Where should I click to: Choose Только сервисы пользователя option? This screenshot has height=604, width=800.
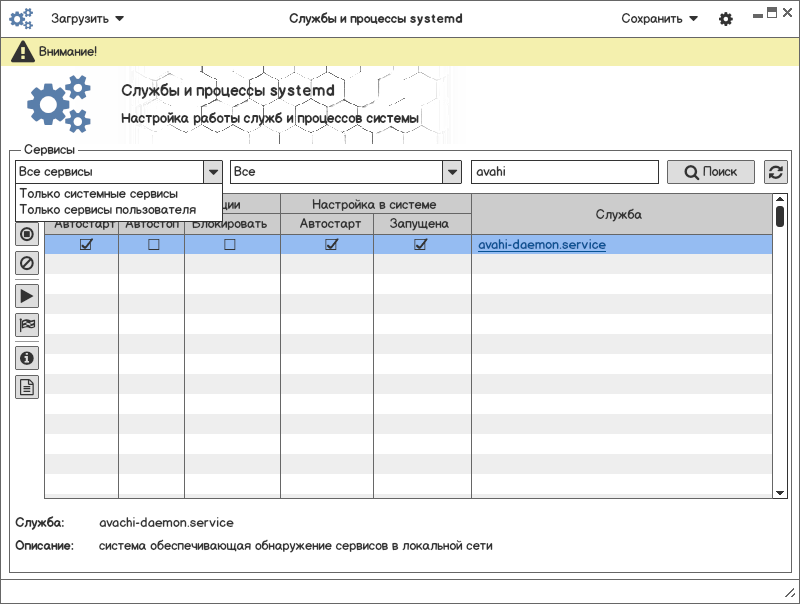tap(107, 209)
